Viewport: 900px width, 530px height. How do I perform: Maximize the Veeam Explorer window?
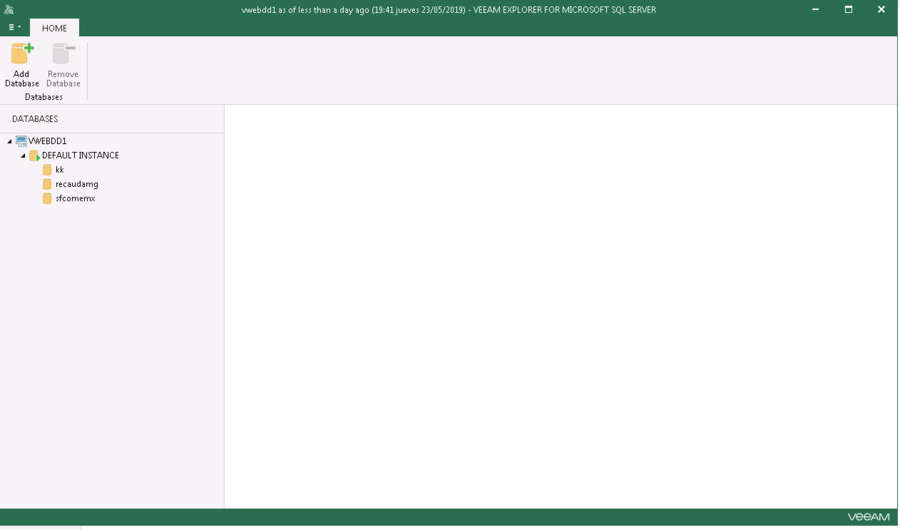pos(848,9)
